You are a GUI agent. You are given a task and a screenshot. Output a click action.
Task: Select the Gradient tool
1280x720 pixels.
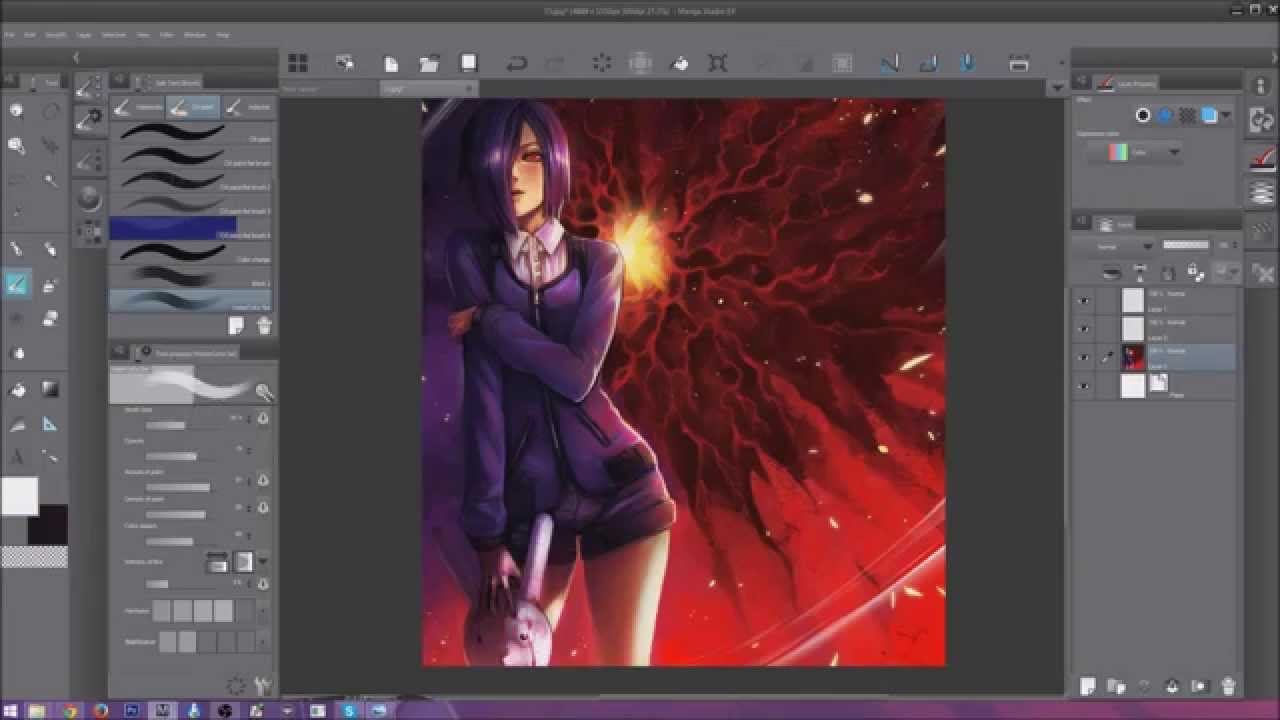tap(50, 389)
